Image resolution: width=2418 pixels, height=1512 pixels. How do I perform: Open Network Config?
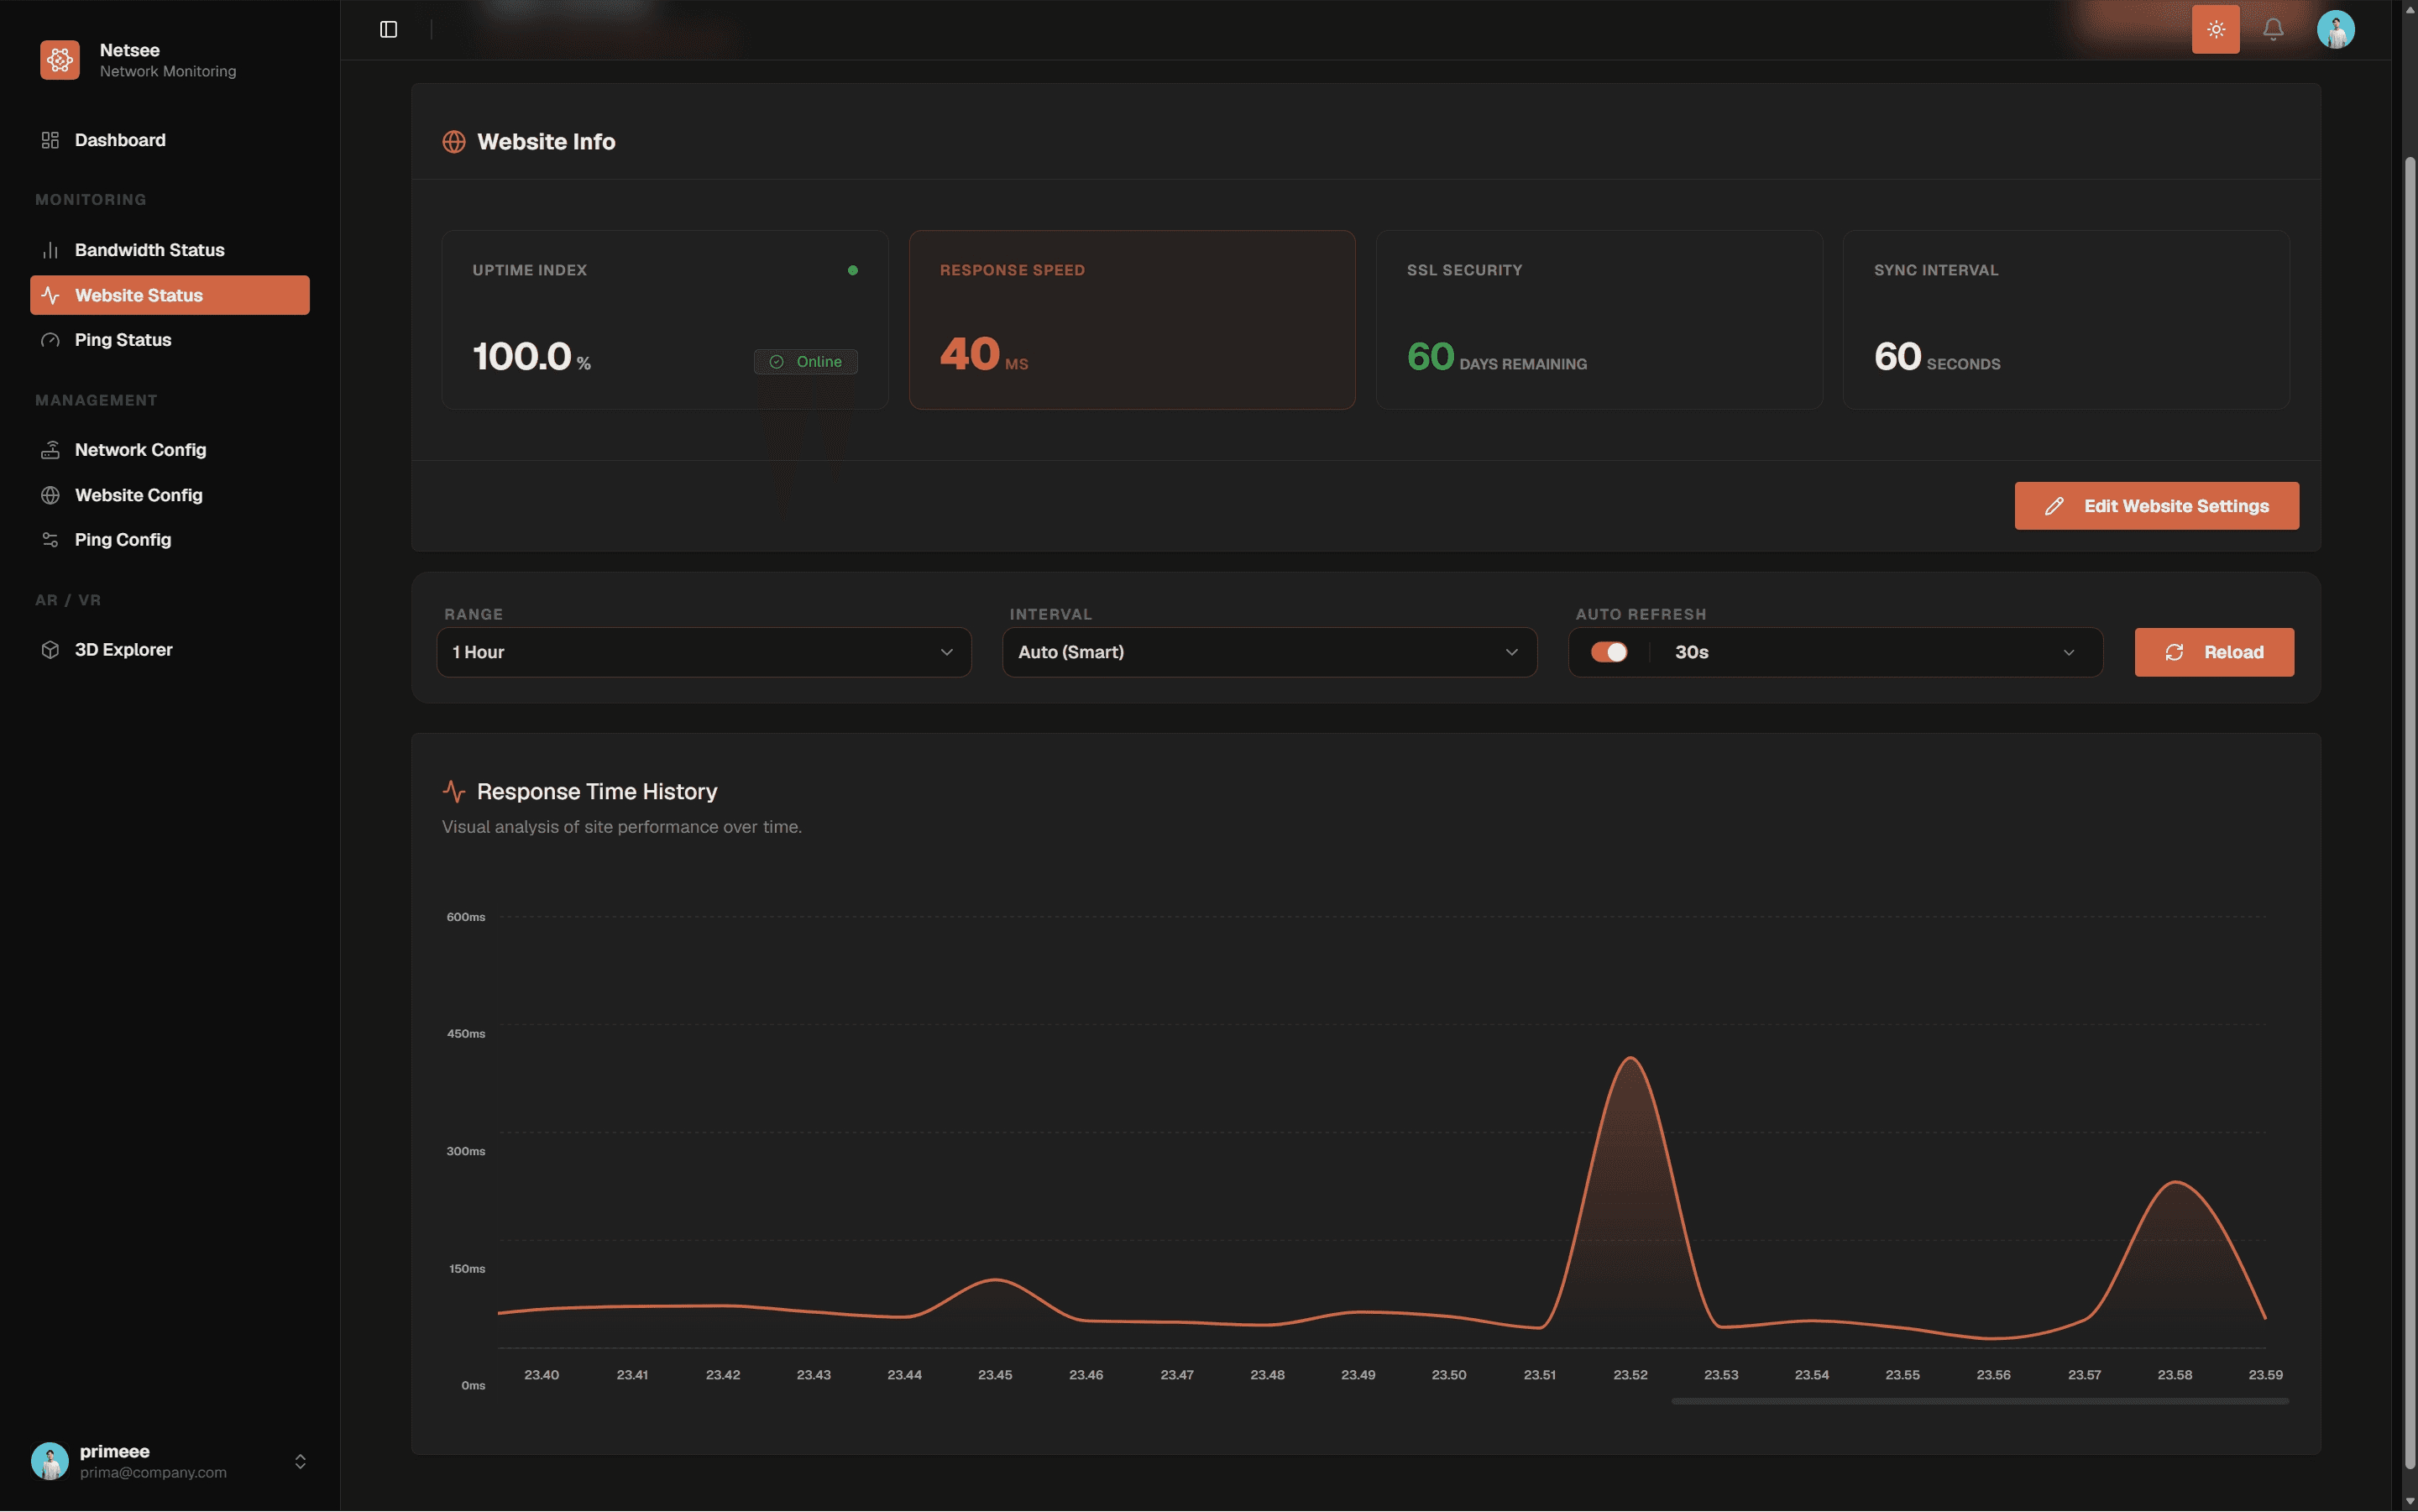click(x=170, y=450)
